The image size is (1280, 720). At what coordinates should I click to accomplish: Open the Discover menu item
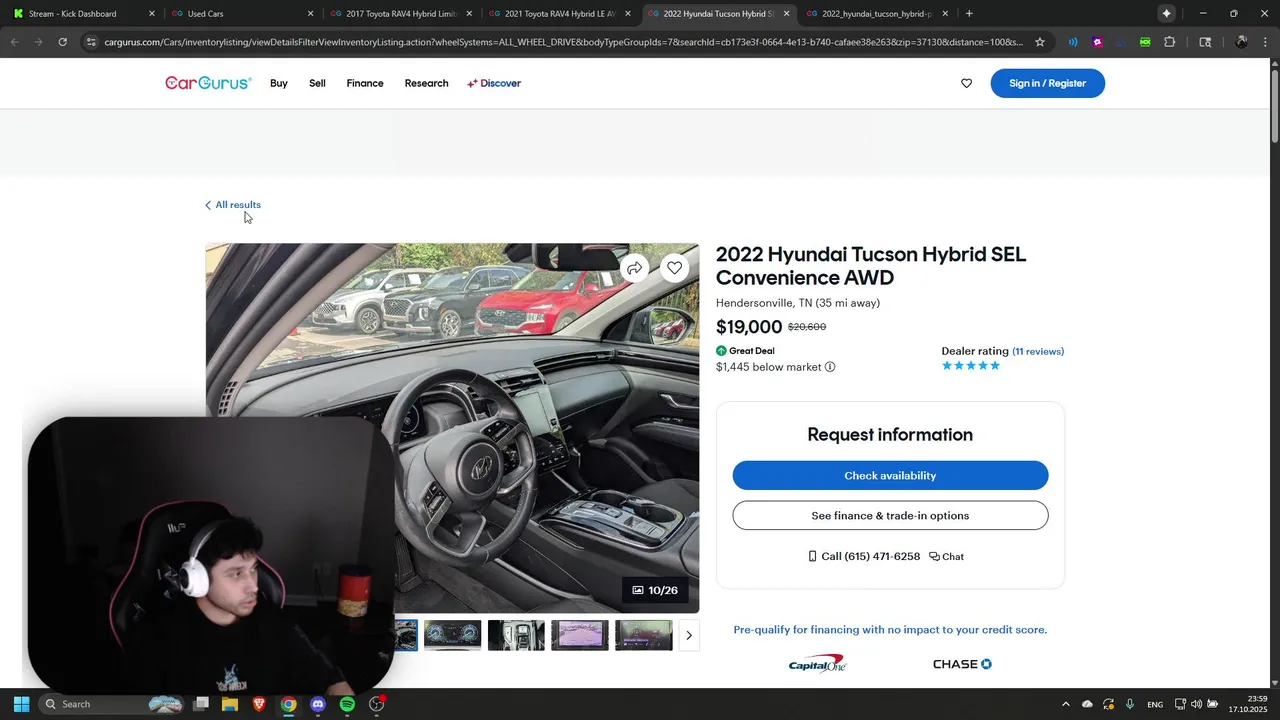pyautogui.click(x=494, y=83)
